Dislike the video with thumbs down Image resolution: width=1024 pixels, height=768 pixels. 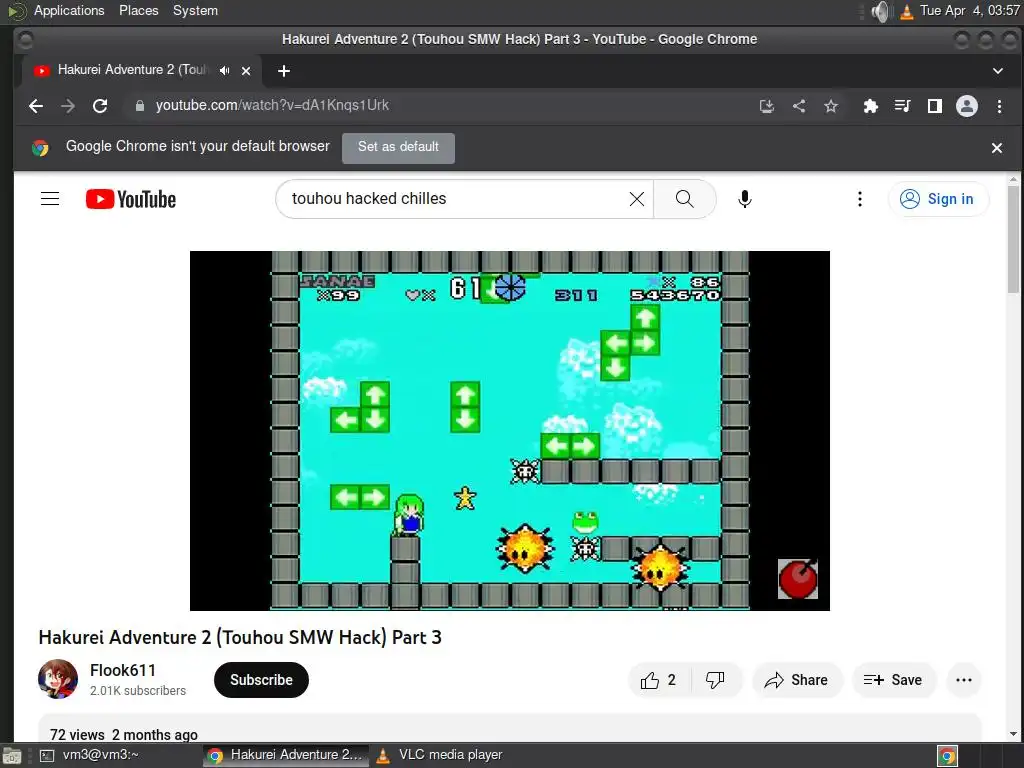tap(716, 680)
